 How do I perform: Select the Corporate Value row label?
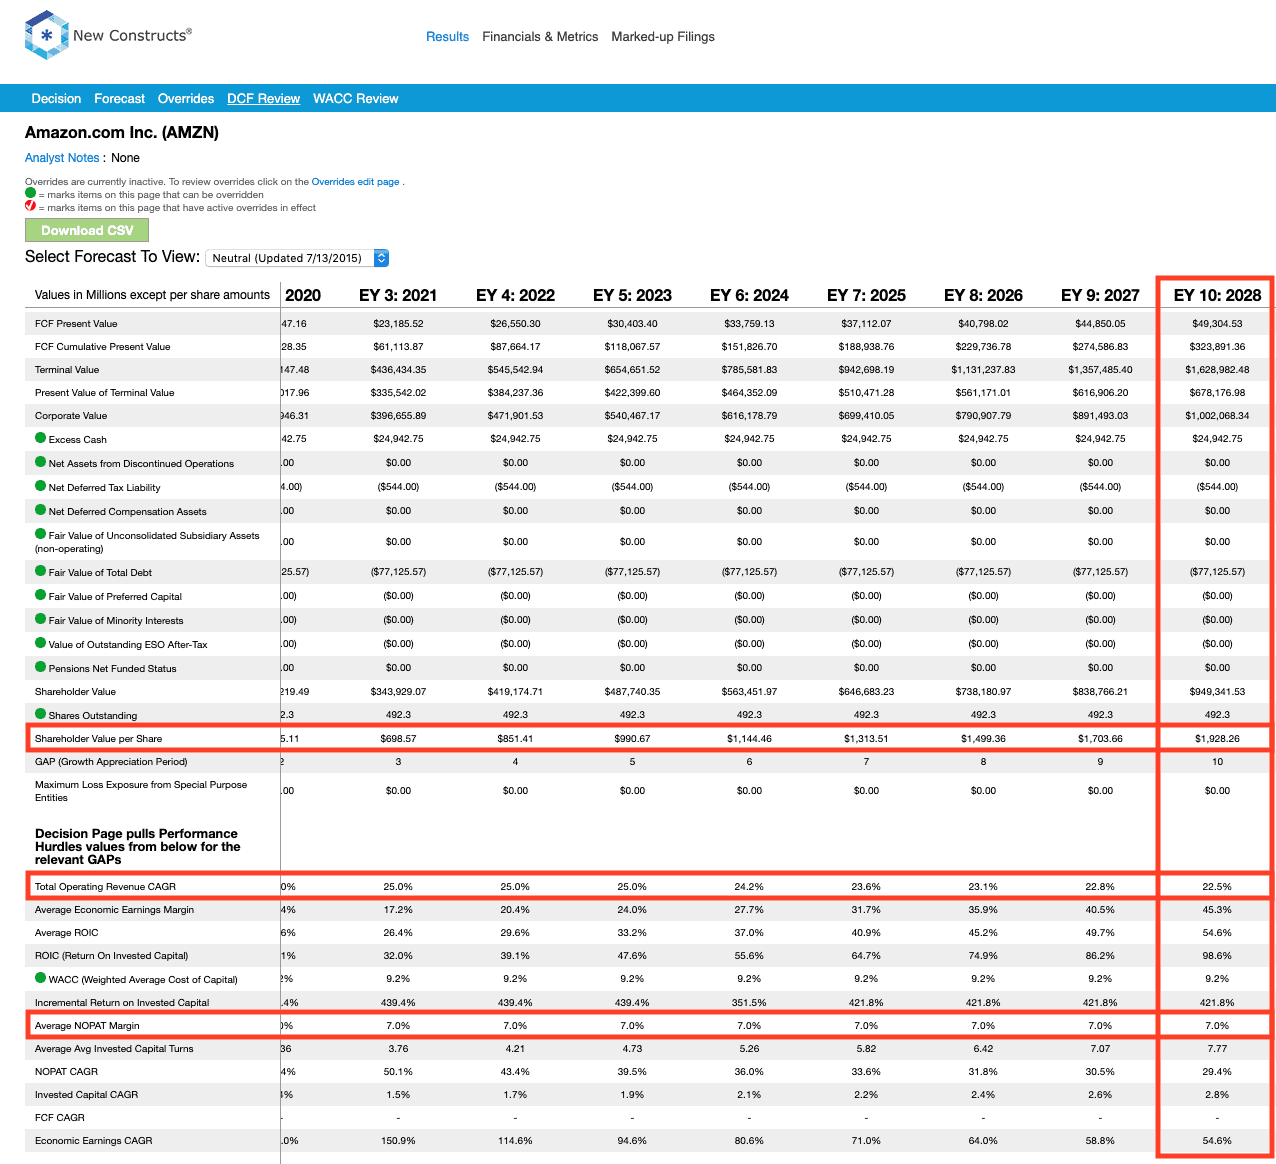(71, 416)
